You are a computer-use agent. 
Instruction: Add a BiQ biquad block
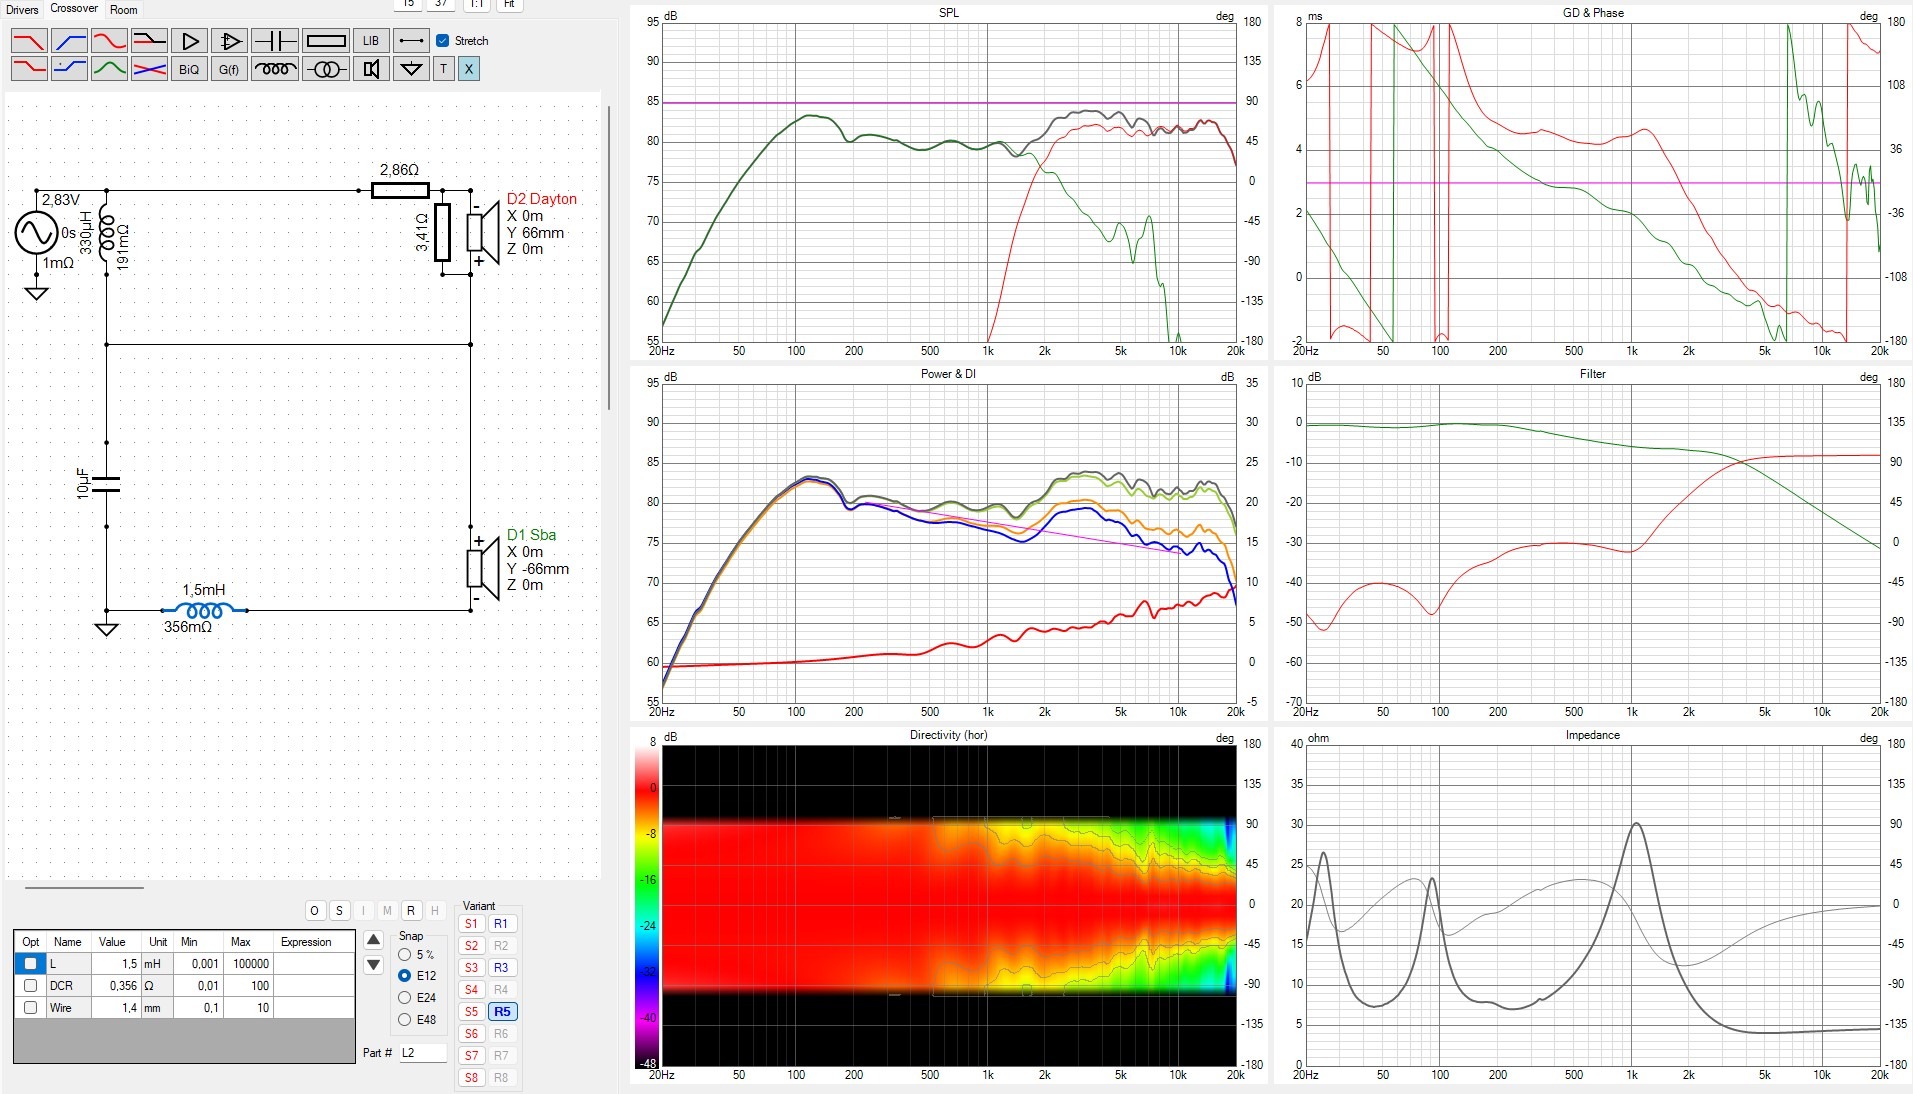[189, 69]
